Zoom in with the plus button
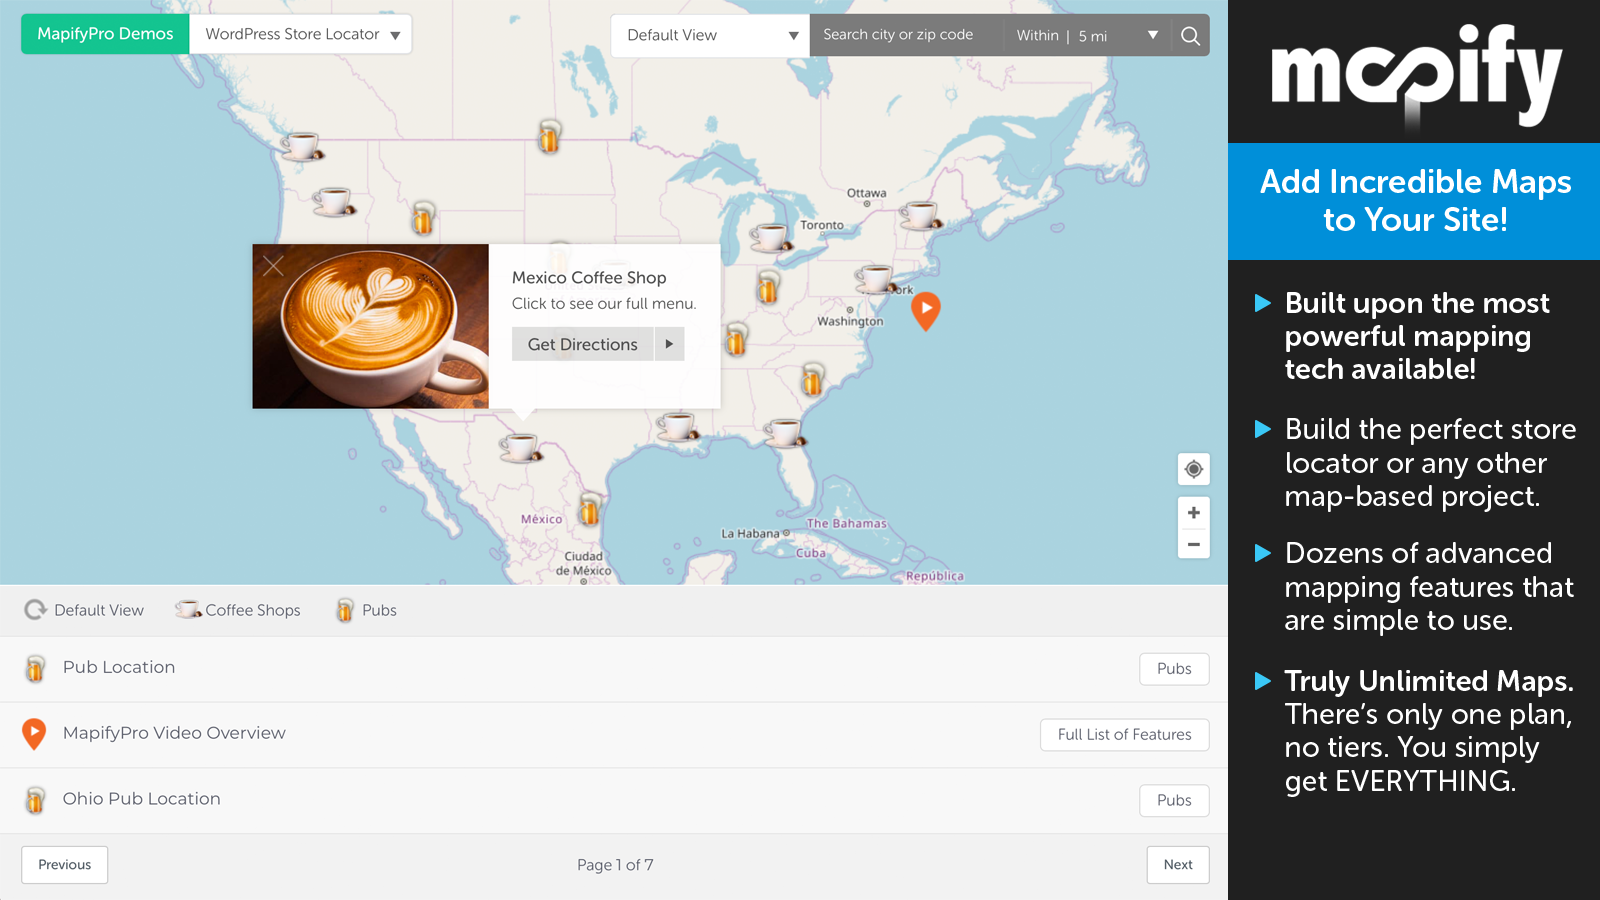 [1193, 513]
